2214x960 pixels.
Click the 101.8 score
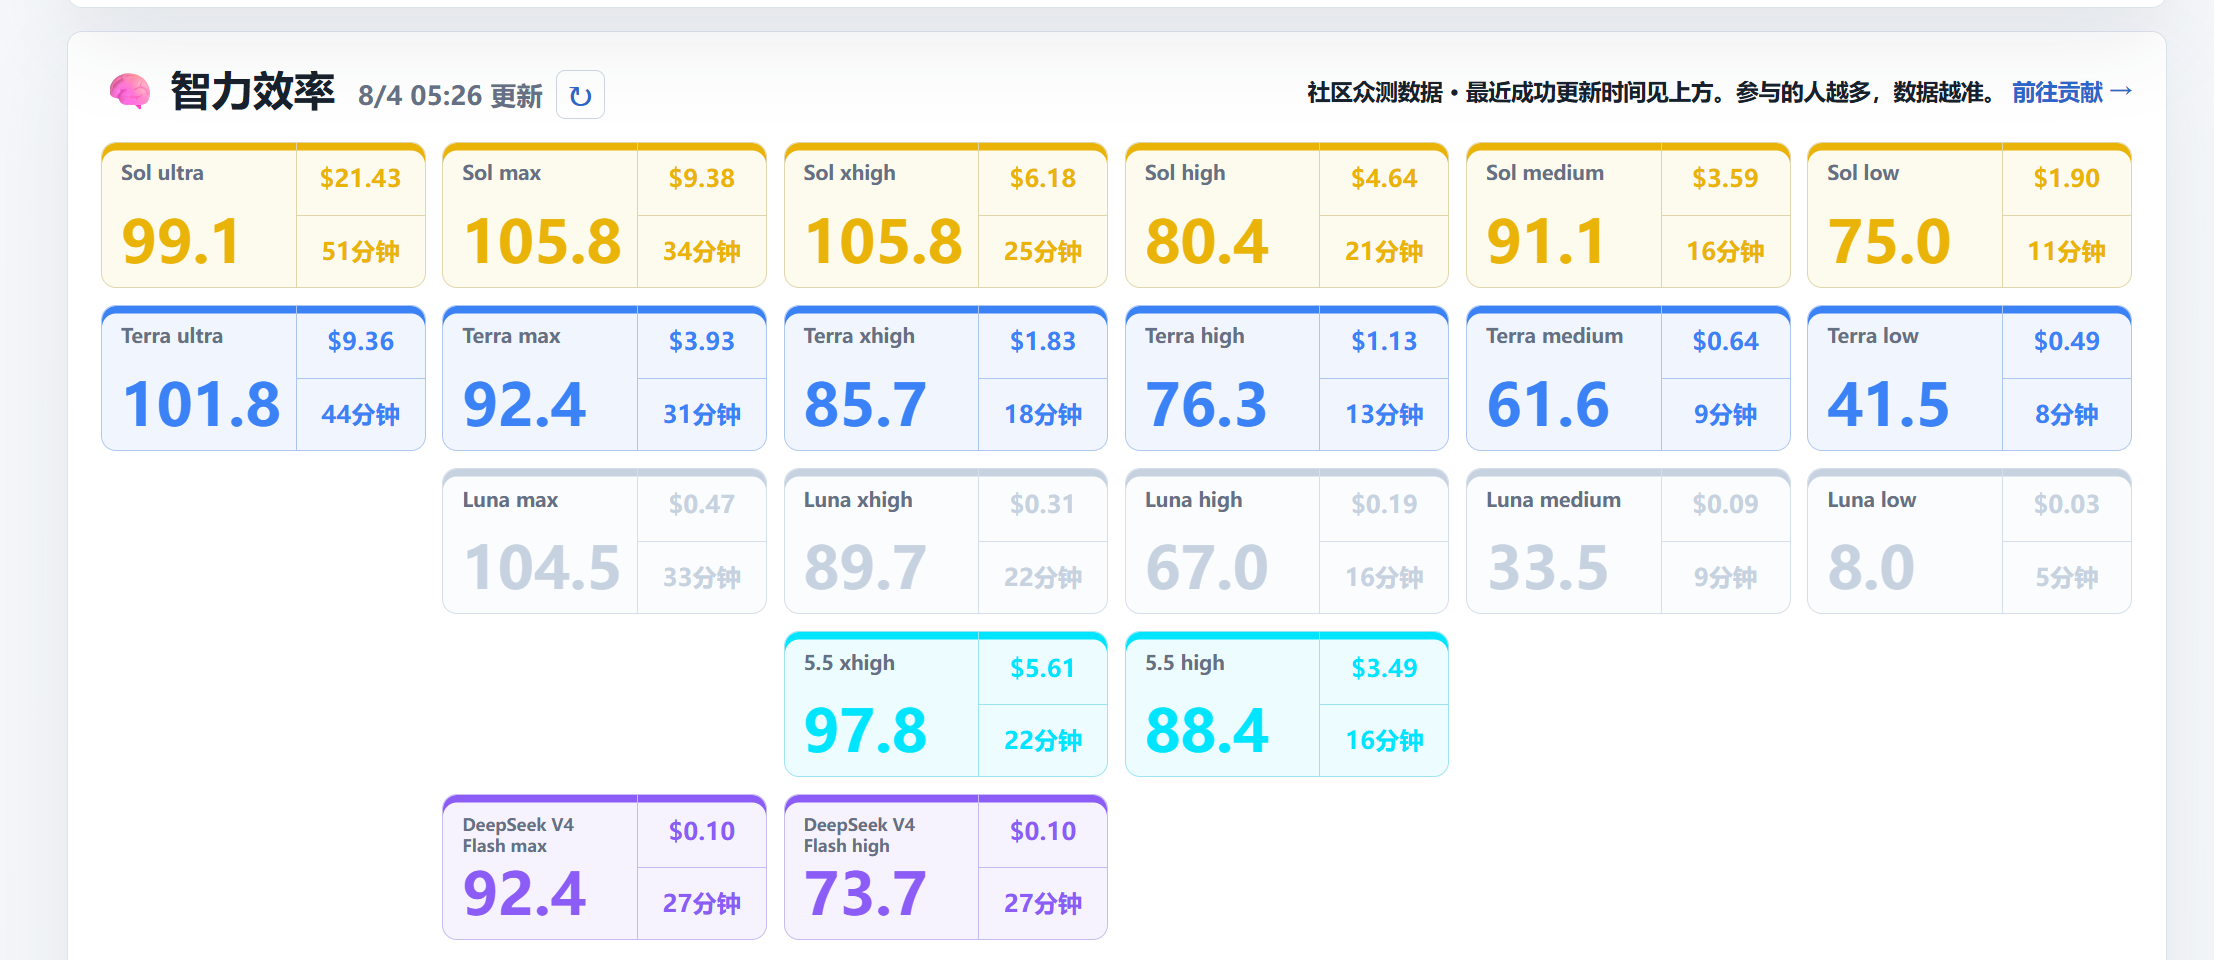click(201, 405)
